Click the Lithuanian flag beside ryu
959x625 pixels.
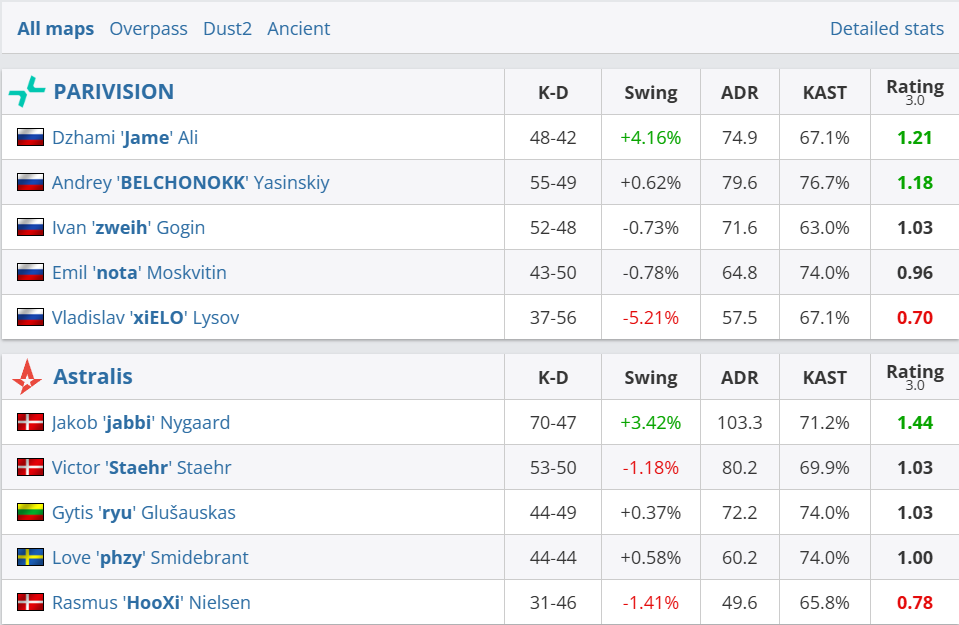pos(31,512)
